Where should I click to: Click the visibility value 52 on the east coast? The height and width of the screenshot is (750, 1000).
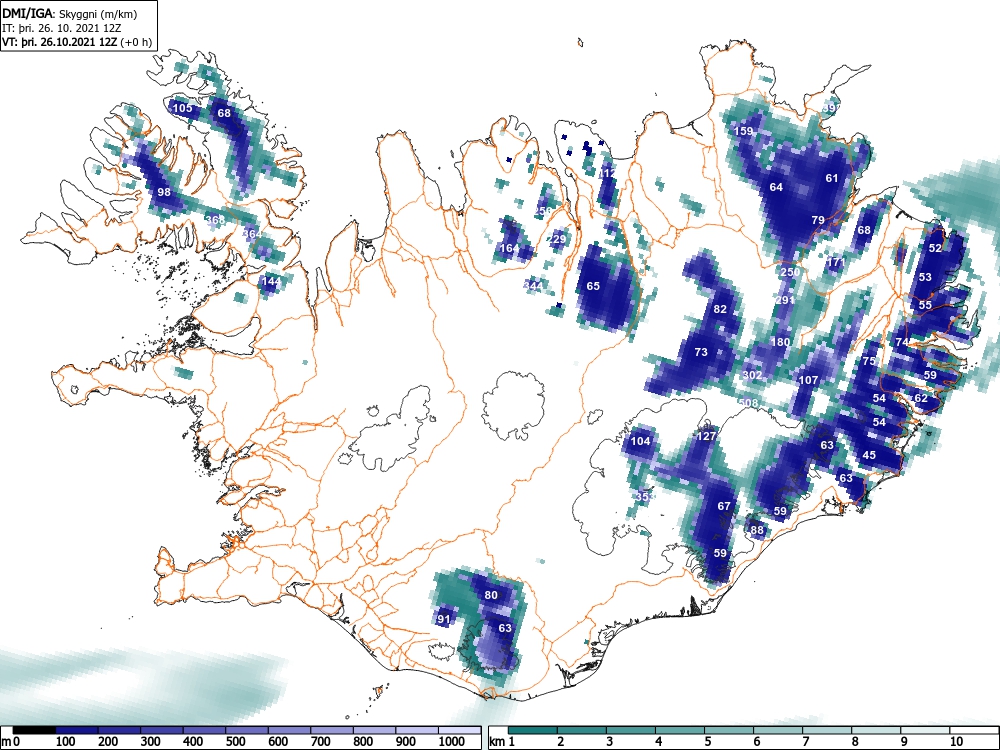coord(935,248)
